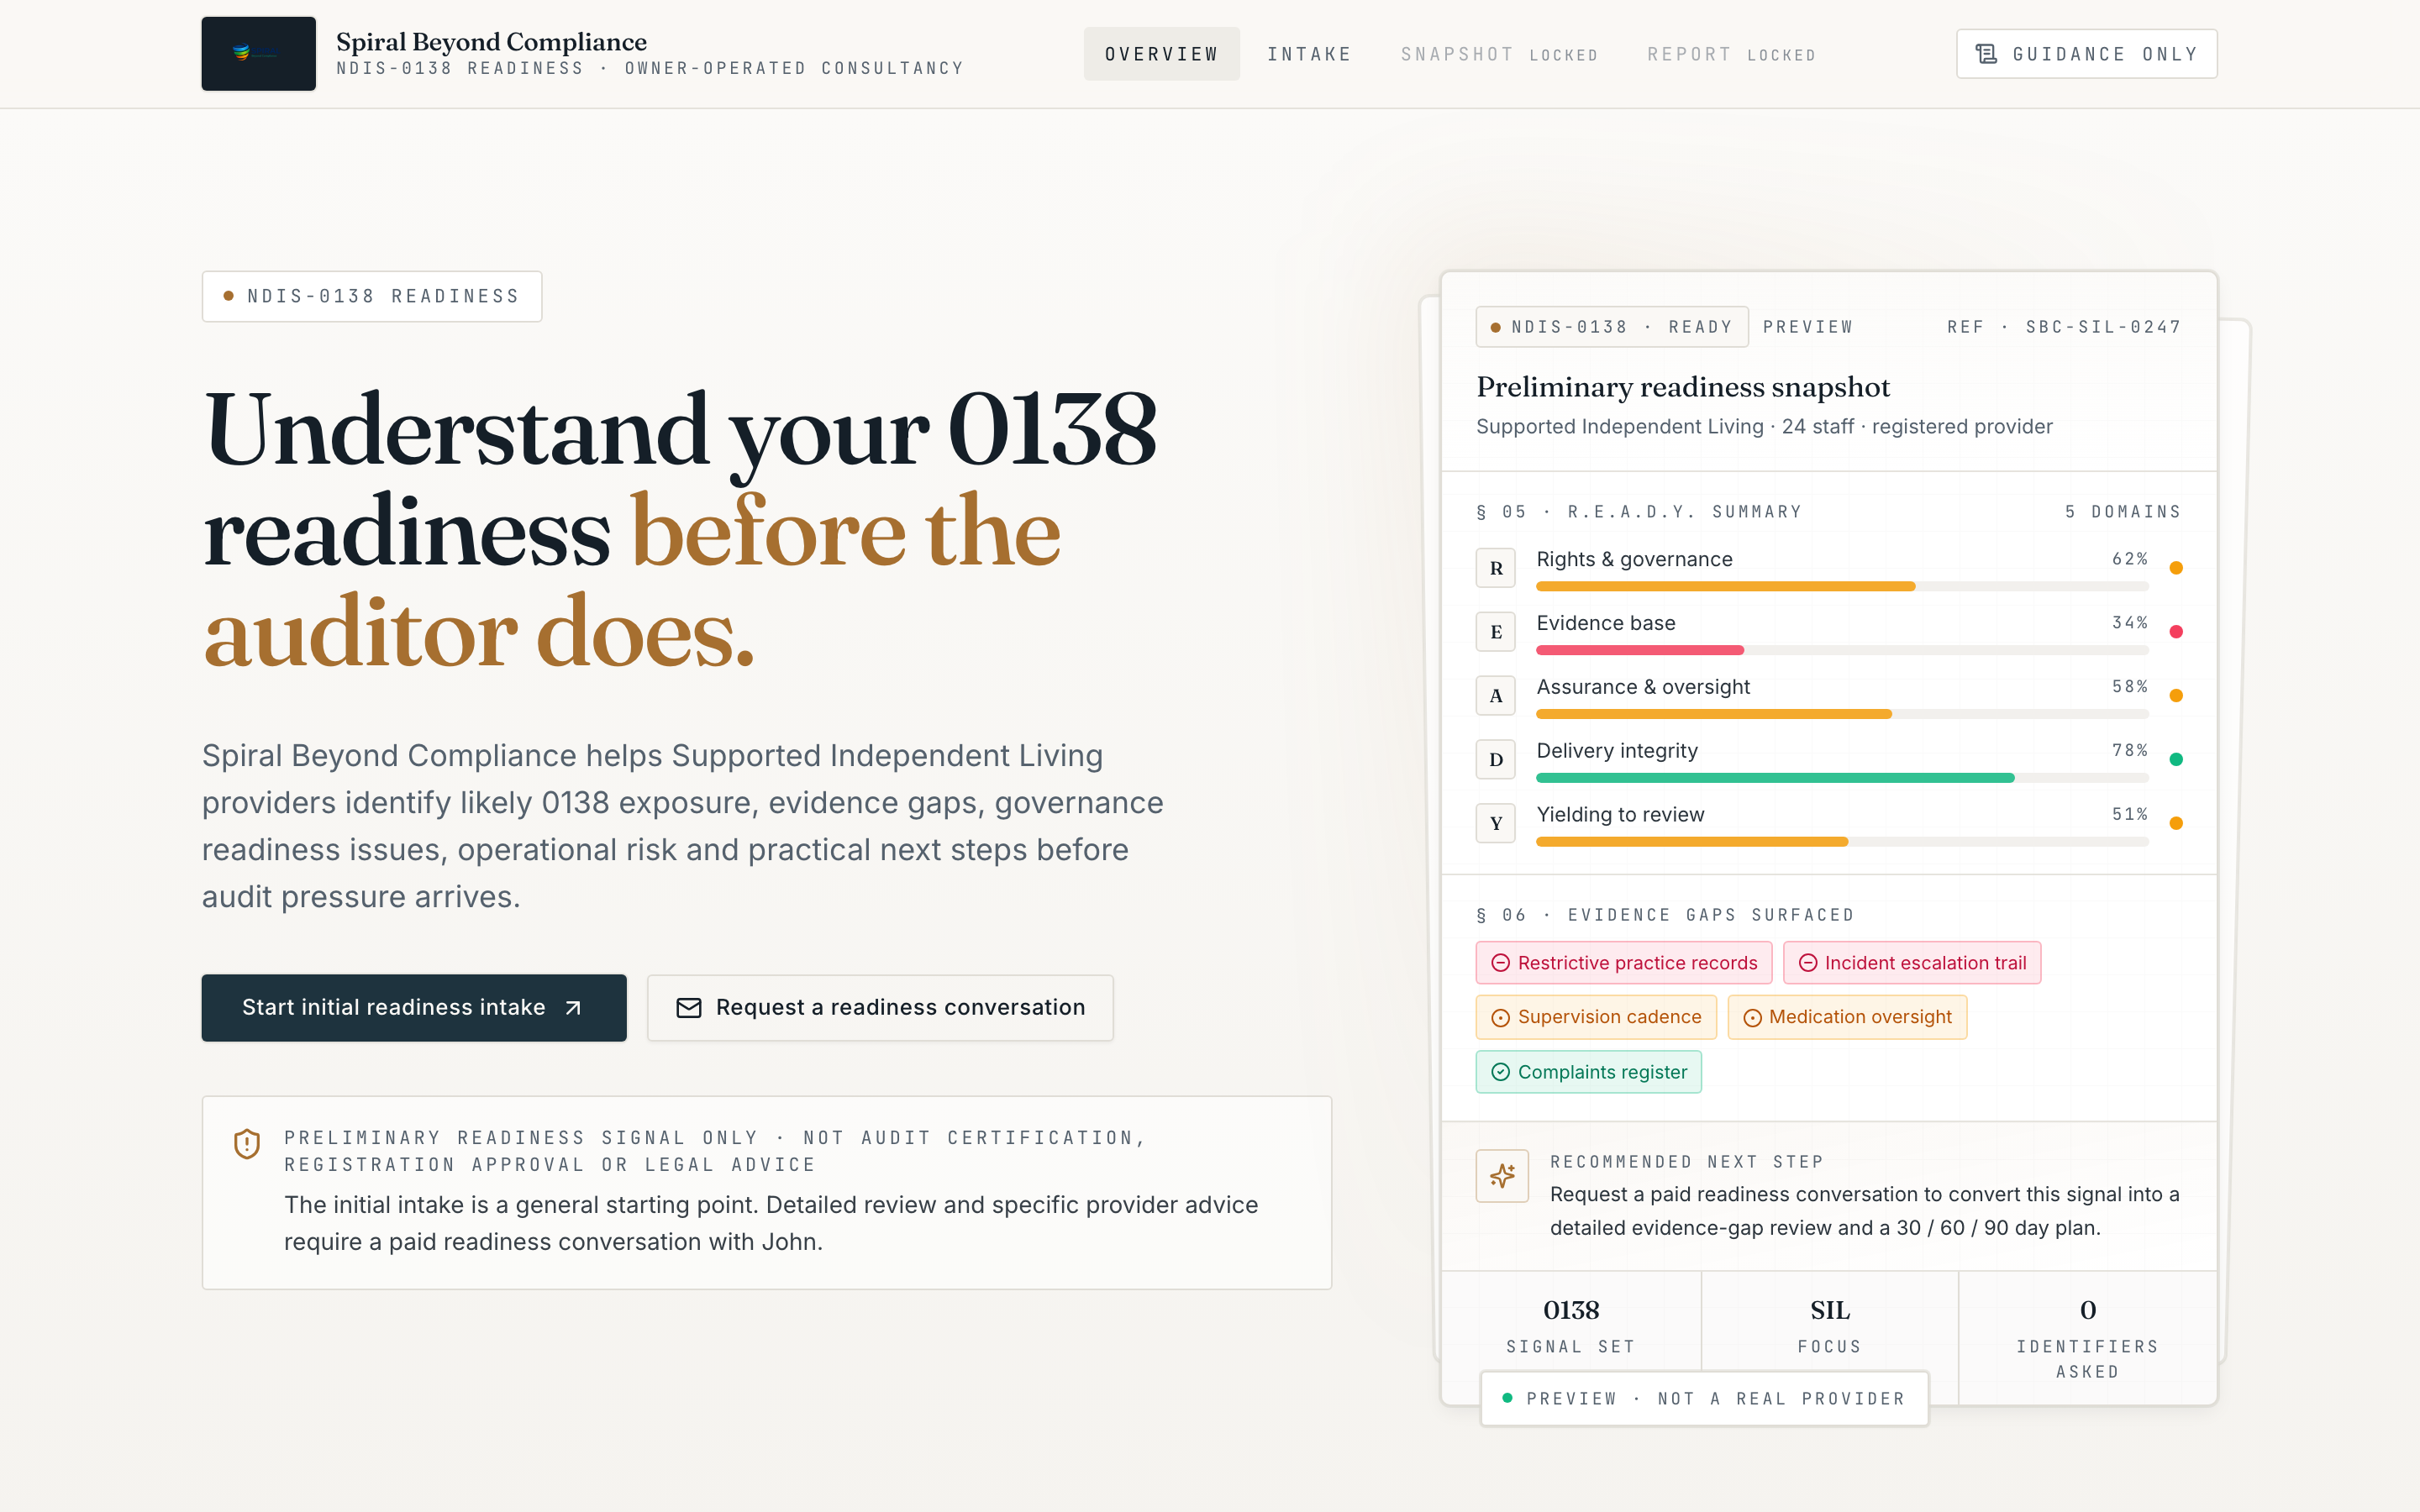Click 'Preliminary readiness snapshot' heading
Viewport: 2420px width, 1512px height.
1683,387
